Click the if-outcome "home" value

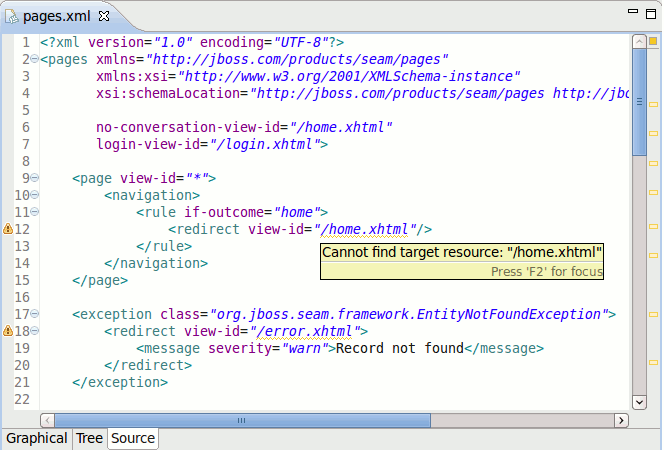click(296, 212)
